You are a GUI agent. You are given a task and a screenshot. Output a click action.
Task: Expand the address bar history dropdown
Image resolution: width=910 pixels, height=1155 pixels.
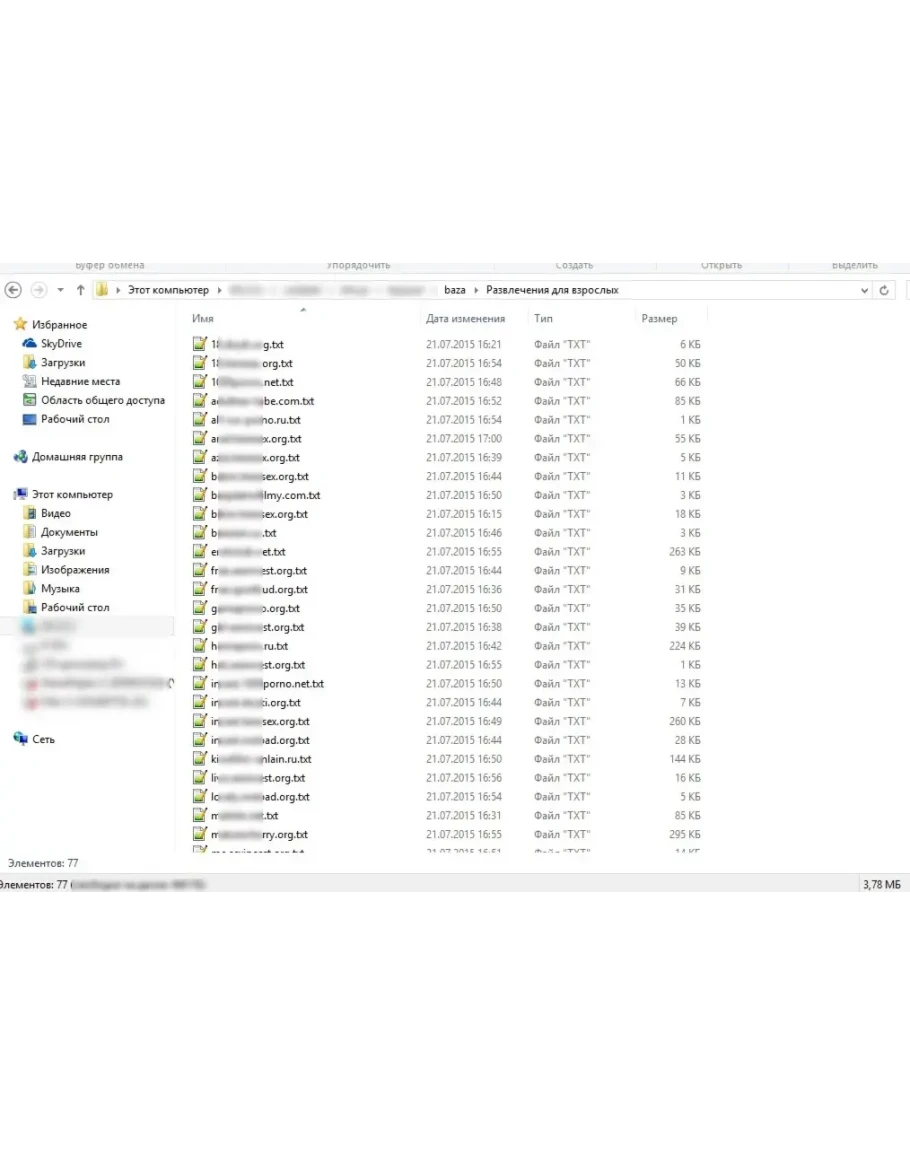click(x=864, y=290)
